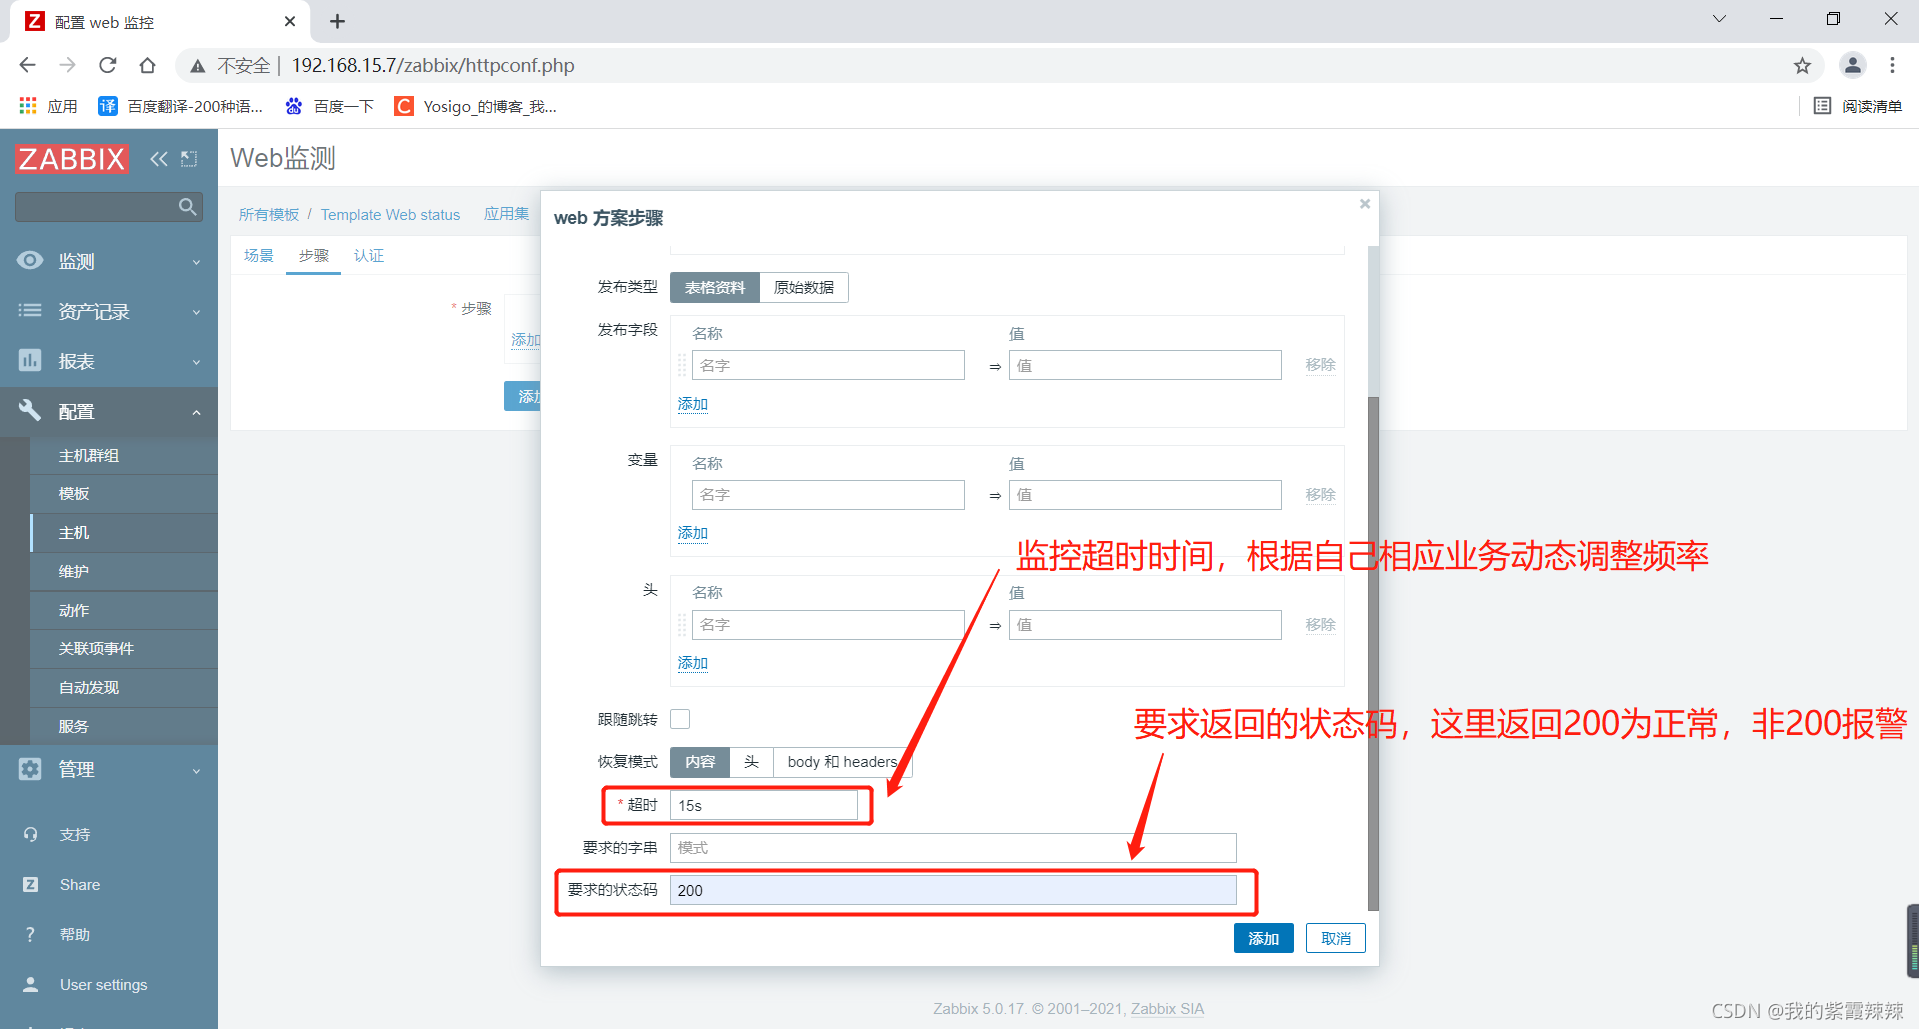Click the list icon for 资产记录

tap(30, 311)
